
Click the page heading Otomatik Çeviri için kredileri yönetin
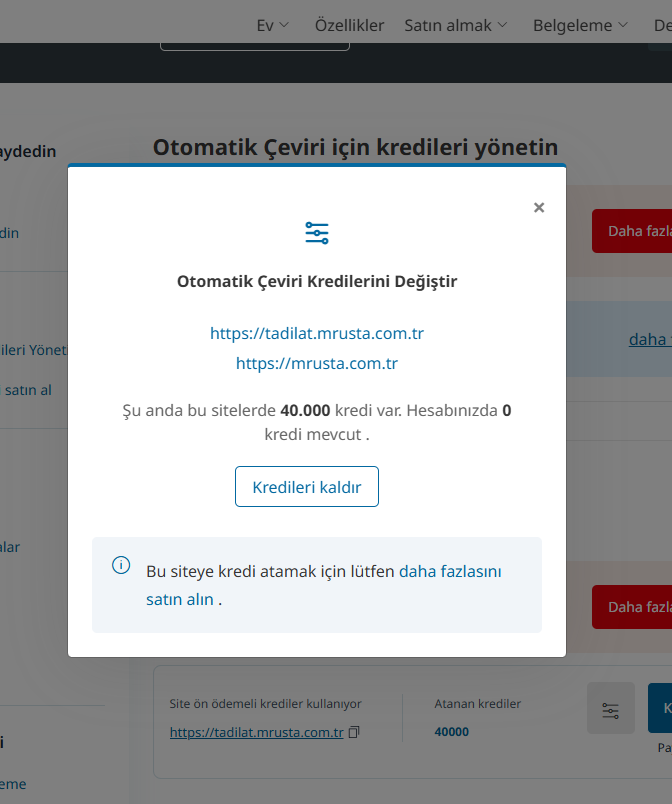coord(355,147)
